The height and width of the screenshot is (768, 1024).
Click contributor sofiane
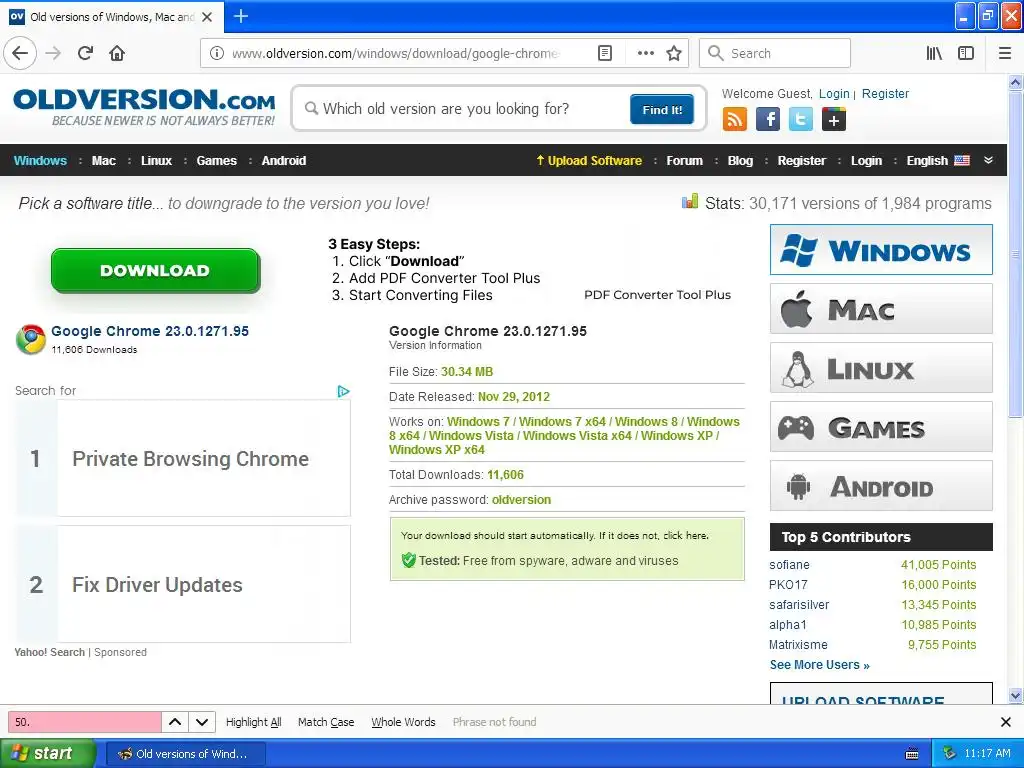[789, 565]
